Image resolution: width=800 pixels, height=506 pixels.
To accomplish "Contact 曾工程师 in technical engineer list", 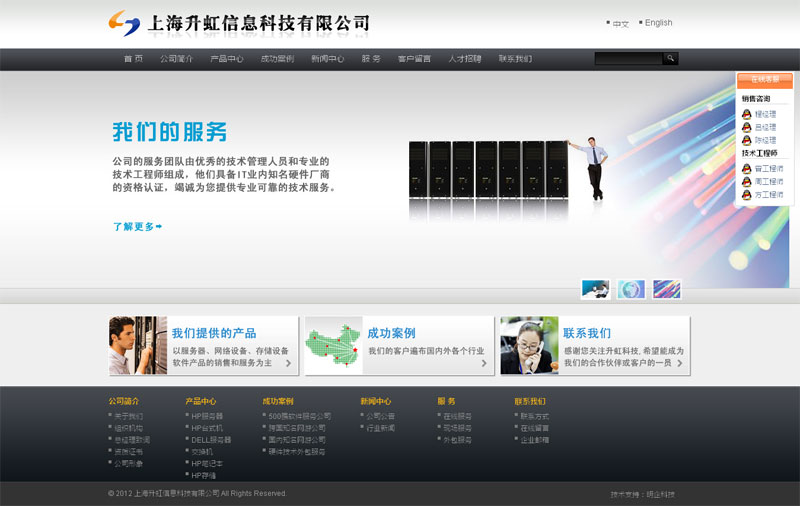I will 769,169.
